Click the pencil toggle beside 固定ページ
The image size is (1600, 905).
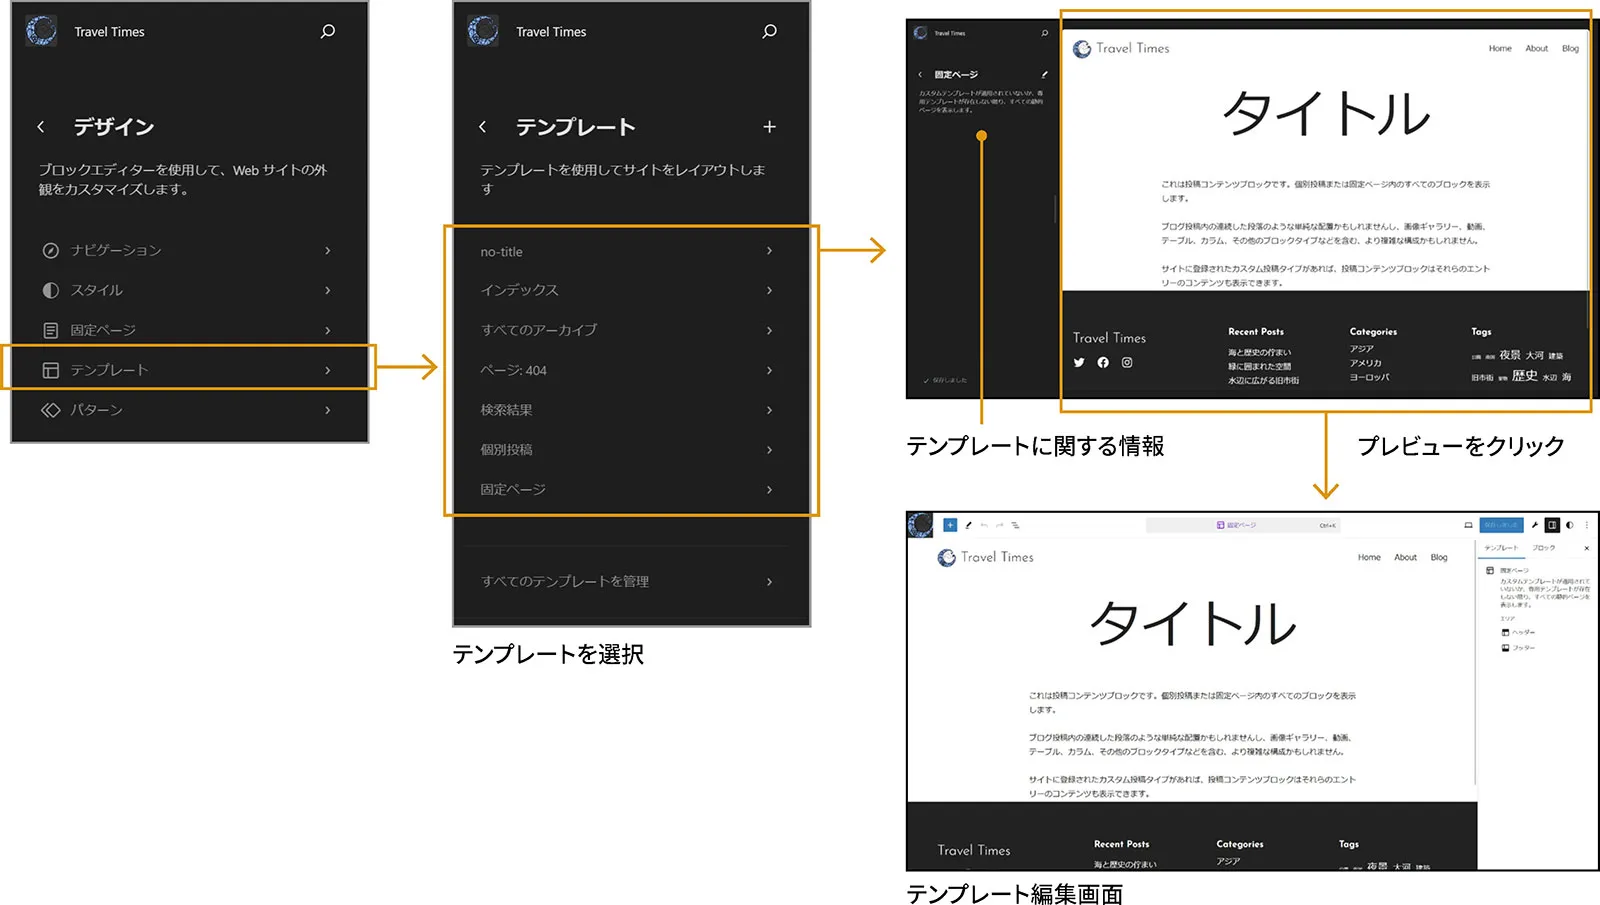(1044, 74)
